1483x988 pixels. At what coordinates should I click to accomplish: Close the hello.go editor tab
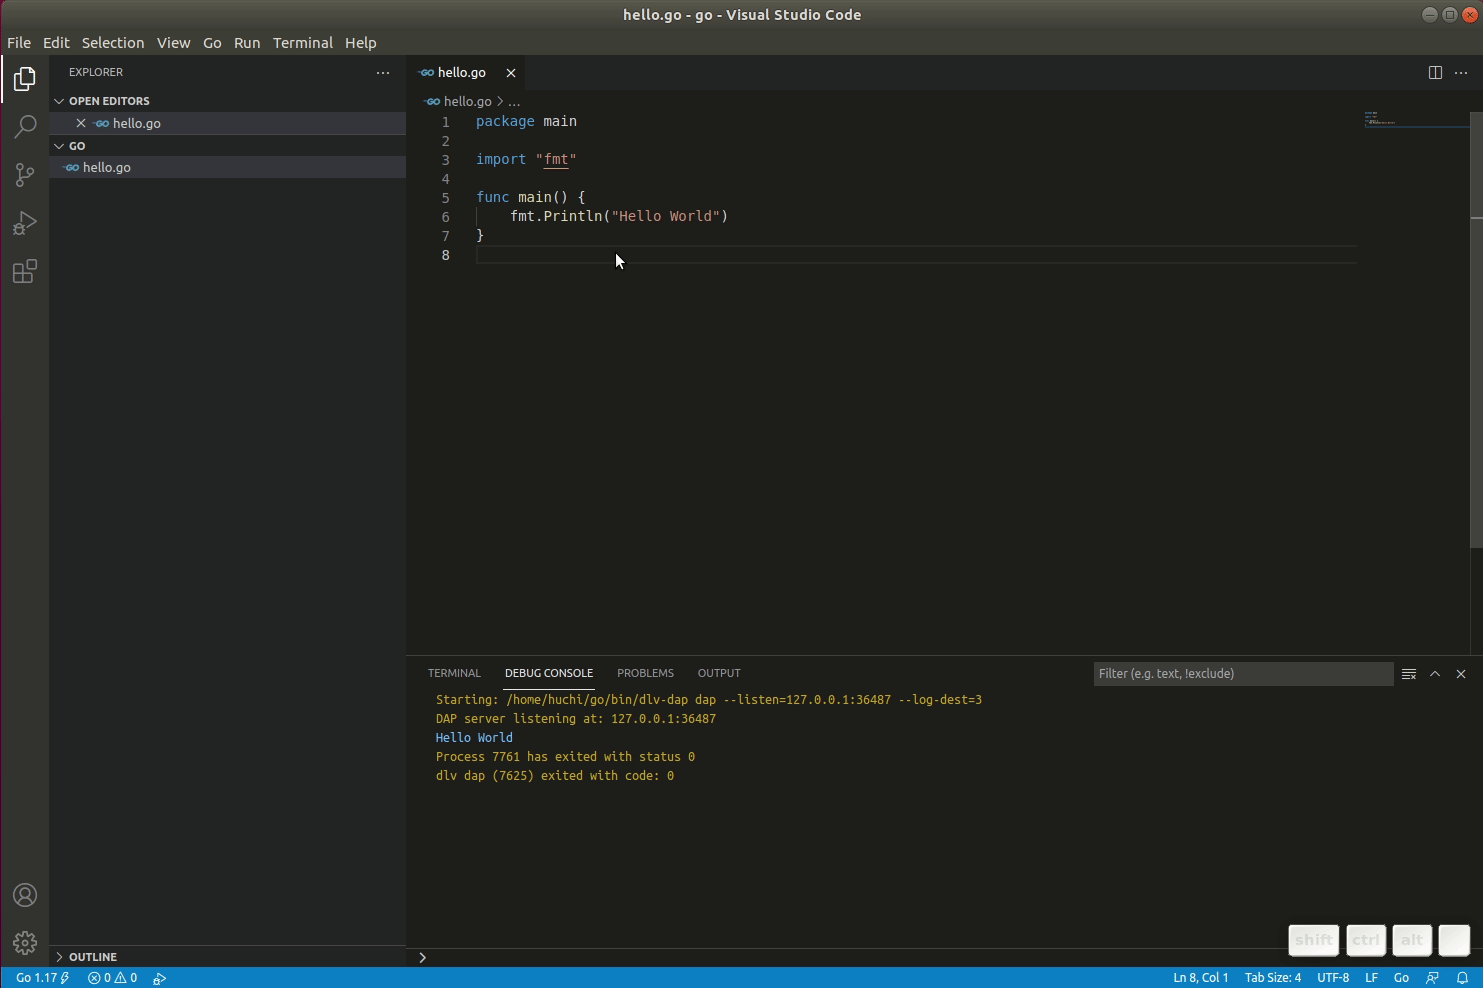511,73
